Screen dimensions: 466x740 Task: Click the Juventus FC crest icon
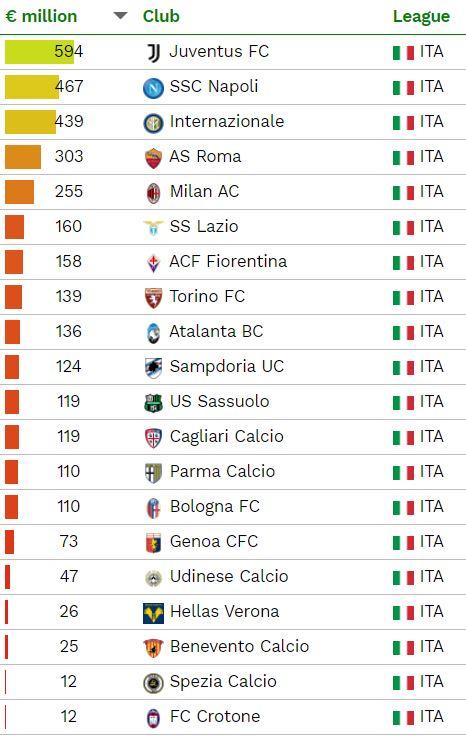click(x=153, y=52)
